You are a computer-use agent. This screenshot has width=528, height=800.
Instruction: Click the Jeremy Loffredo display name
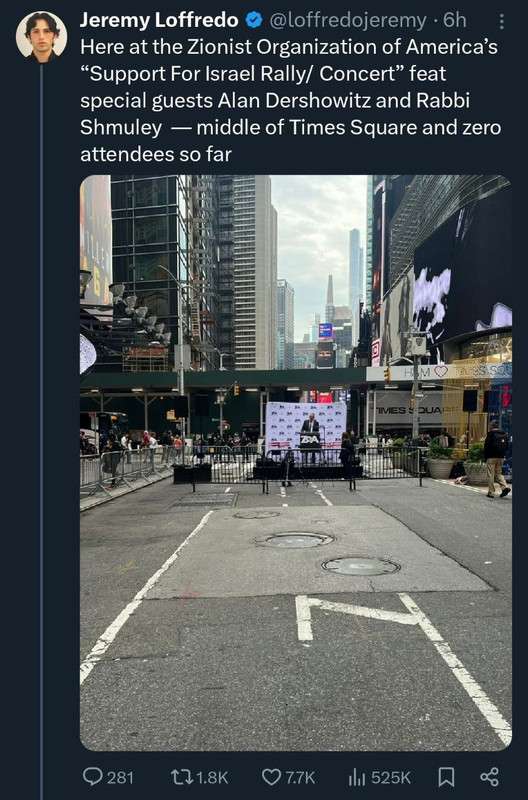pos(159,20)
